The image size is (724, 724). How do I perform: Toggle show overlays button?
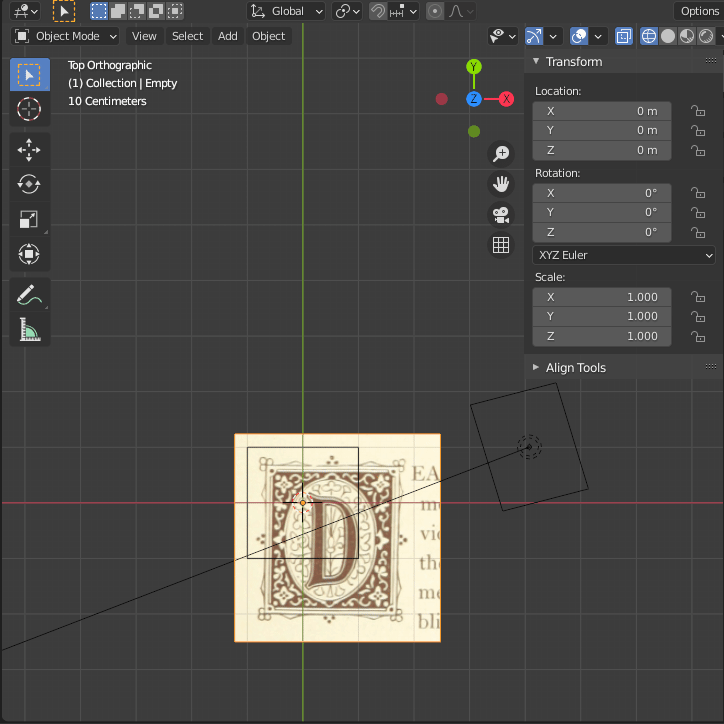pos(579,36)
